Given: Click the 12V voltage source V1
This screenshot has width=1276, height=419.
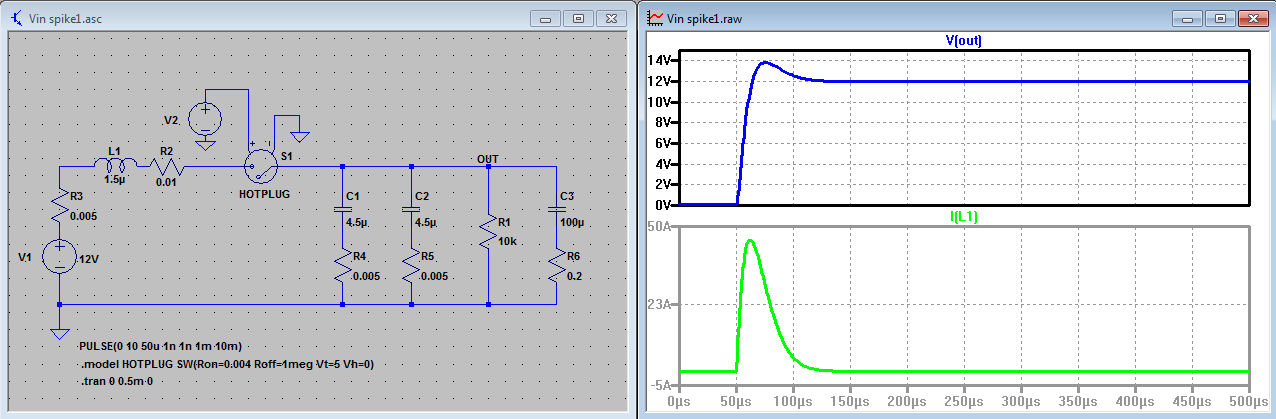Looking at the screenshot, I should tap(60, 257).
